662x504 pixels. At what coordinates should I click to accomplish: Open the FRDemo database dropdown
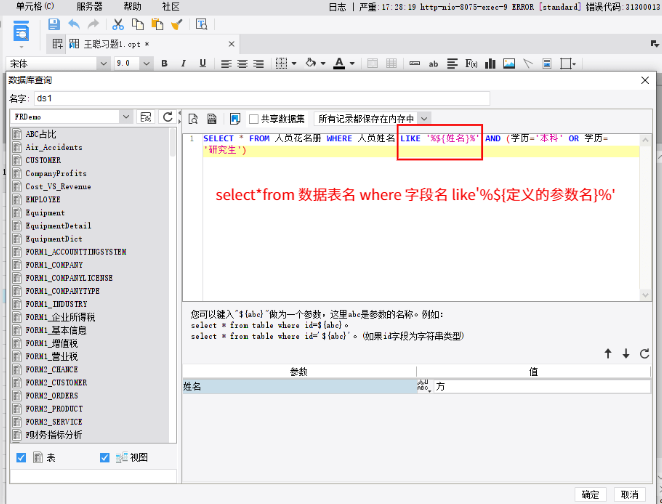coord(125,117)
